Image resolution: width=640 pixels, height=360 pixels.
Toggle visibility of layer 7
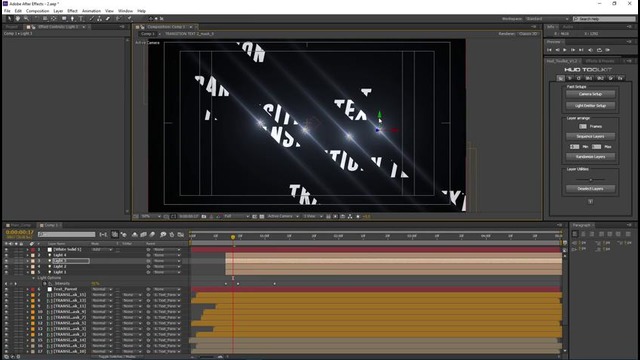(x=6, y=295)
